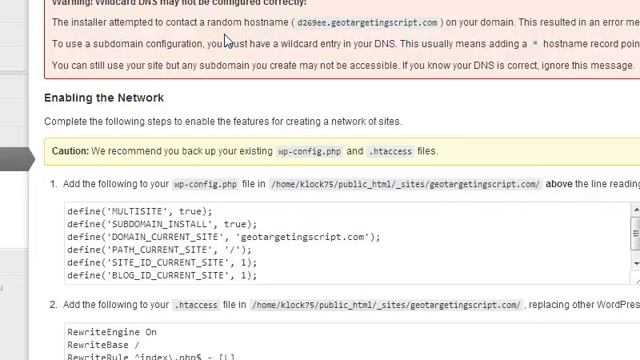Click the 'Caution:' label in the notice
The image size is (640, 360).
(x=70, y=151)
